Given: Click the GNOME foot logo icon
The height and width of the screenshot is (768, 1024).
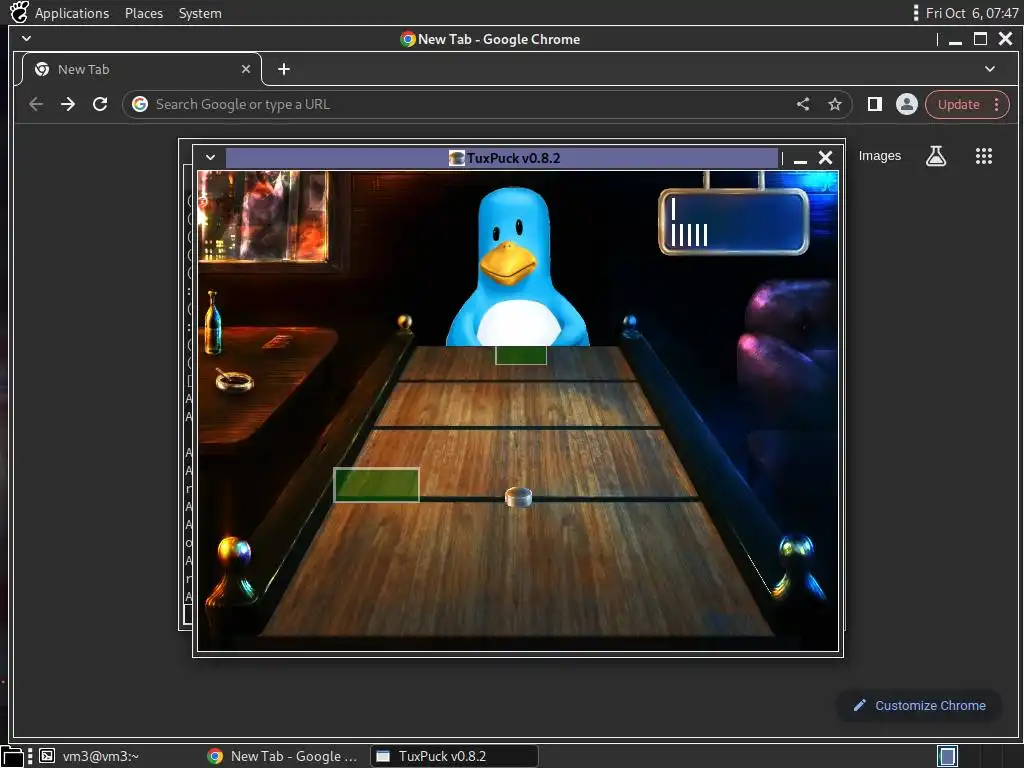Looking at the screenshot, I should pyautogui.click(x=19, y=12).
